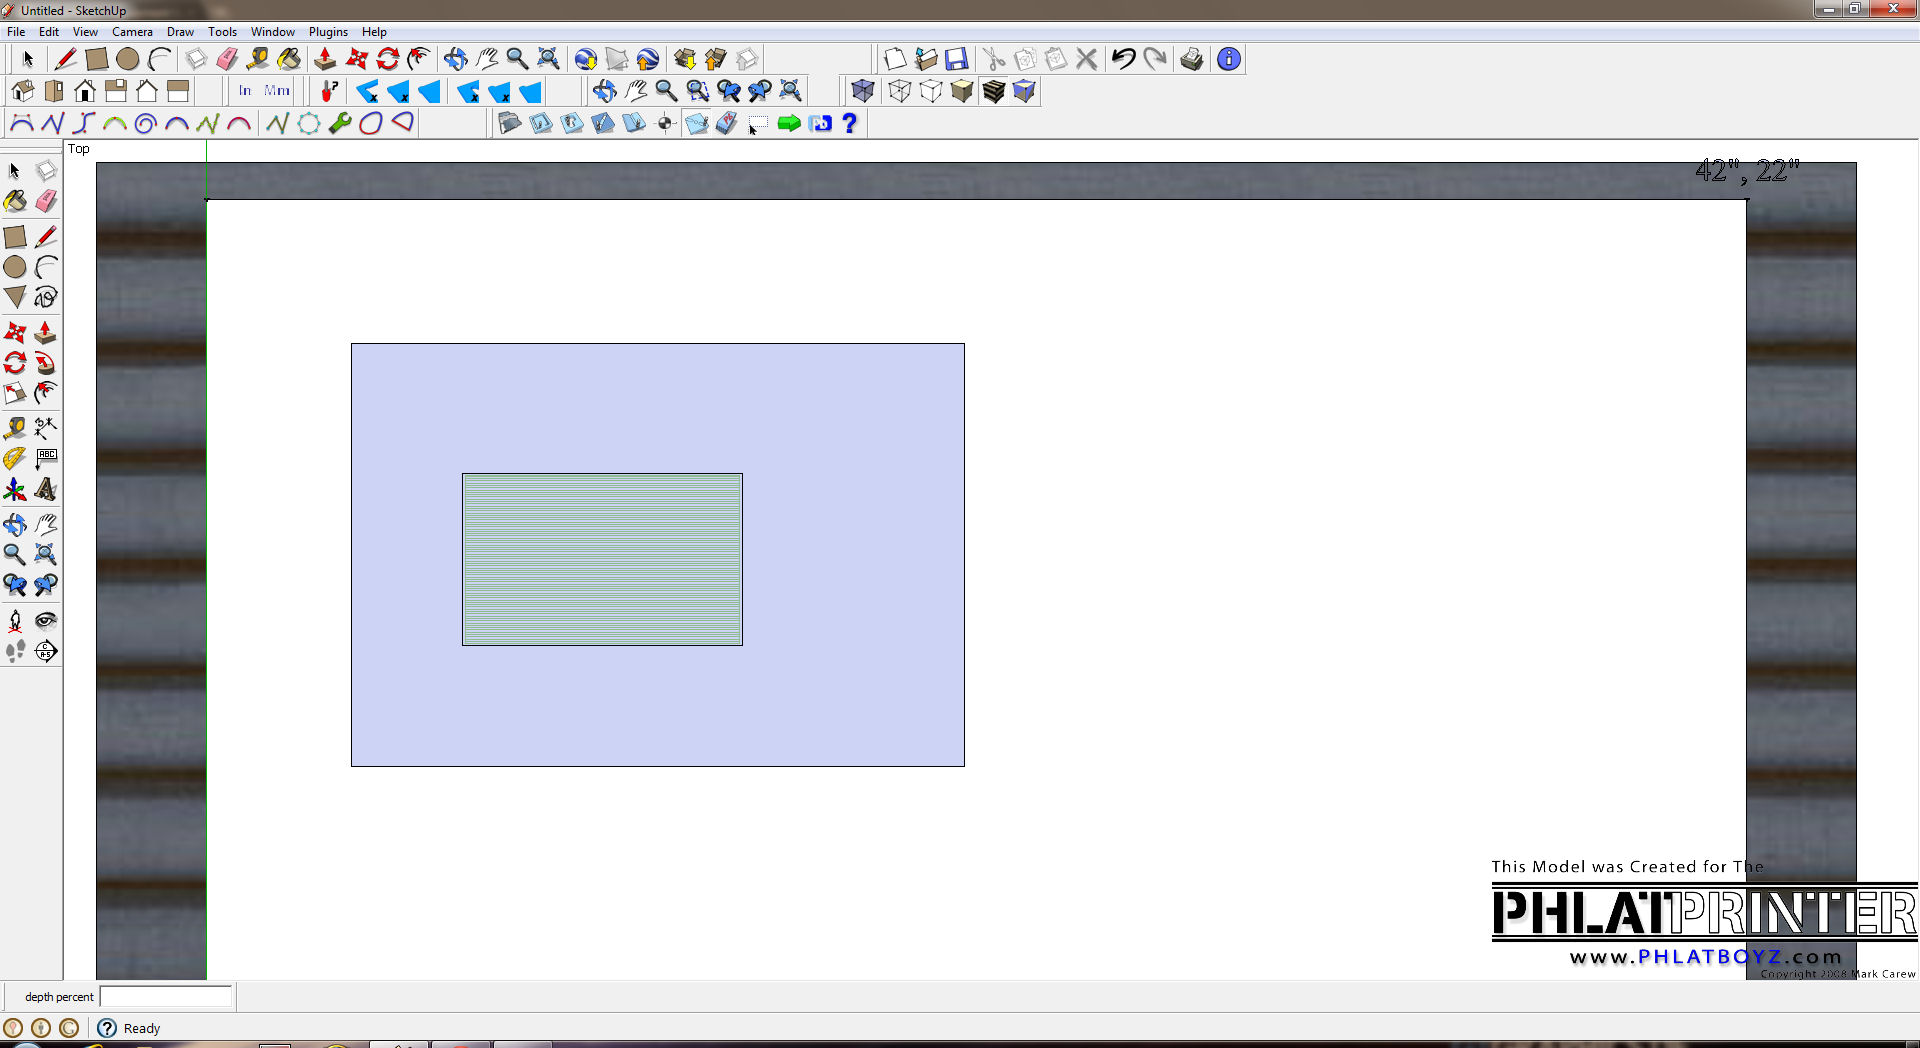Expand the Draw menu

pos(180,32)
